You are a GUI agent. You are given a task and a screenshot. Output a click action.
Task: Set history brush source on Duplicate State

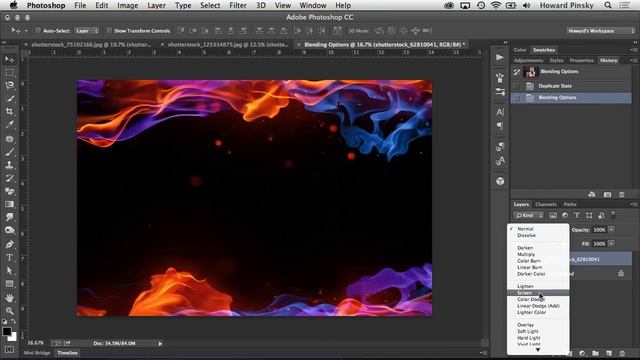pyautogui.click(x=516, y=86)
